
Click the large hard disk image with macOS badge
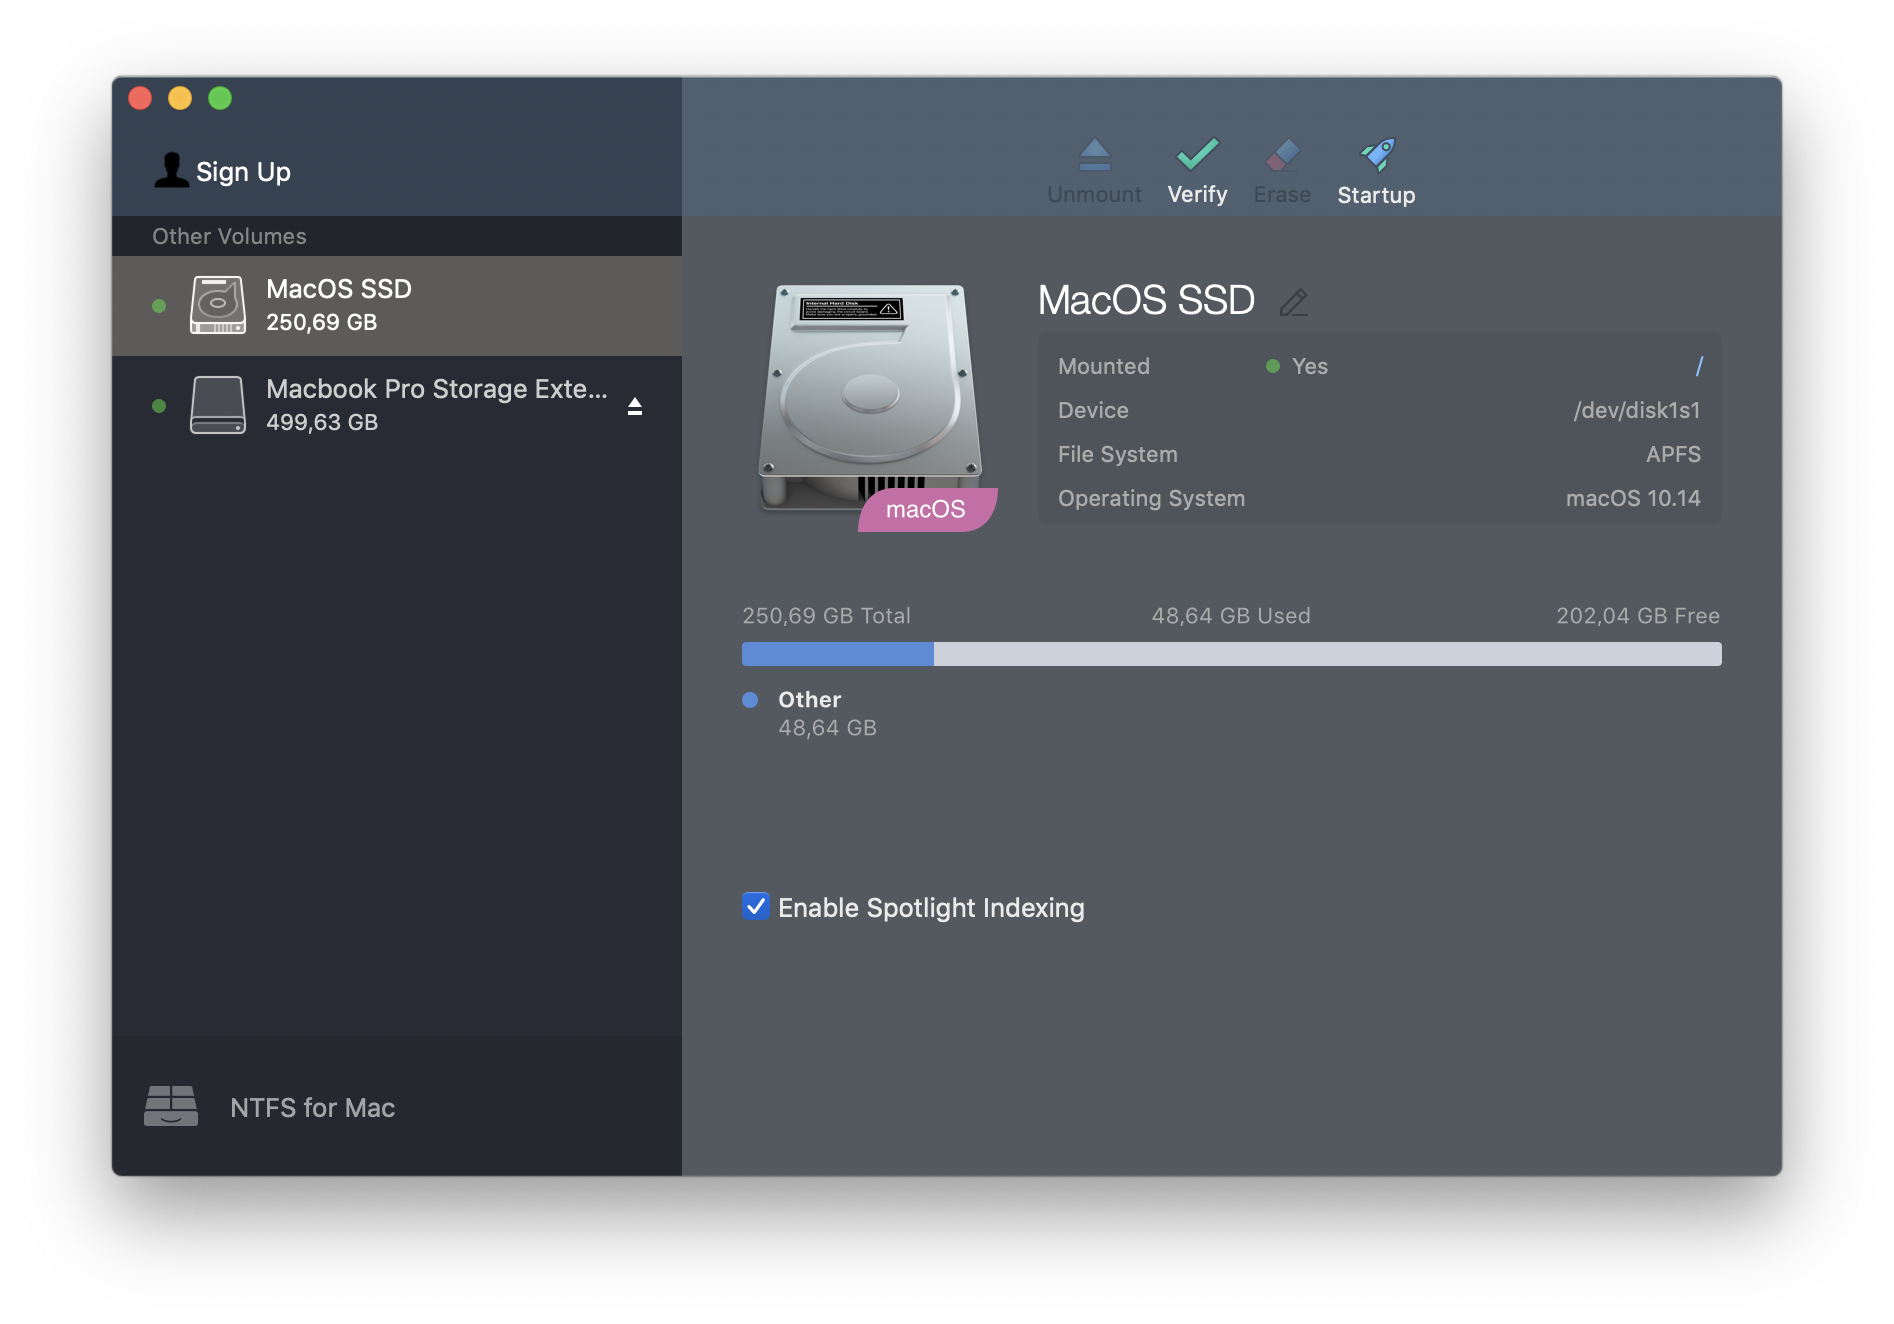tap(872, 400)
